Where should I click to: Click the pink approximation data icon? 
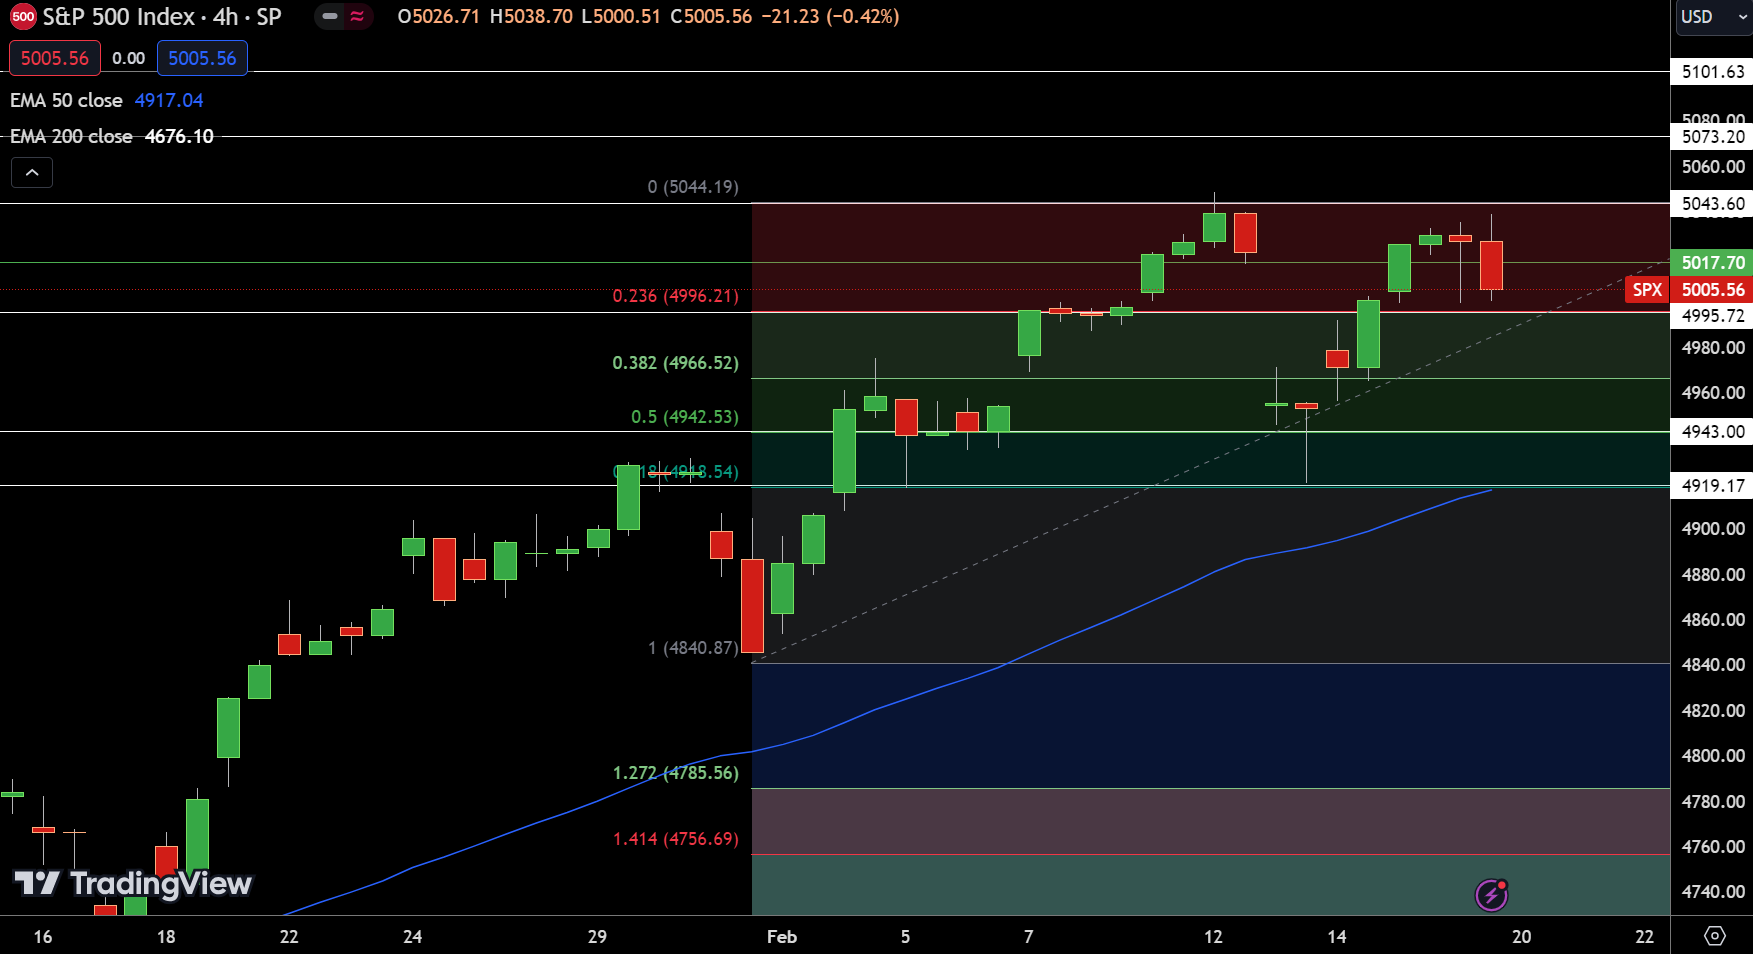[357, 16]
